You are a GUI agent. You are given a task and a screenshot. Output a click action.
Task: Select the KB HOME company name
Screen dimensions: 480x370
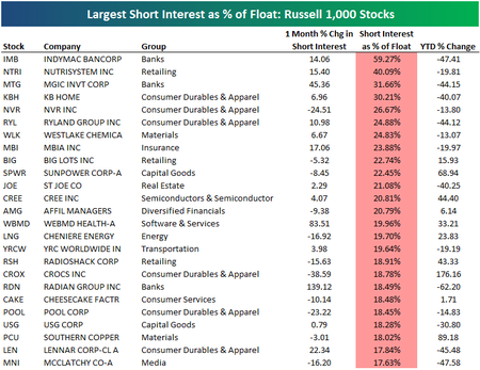62,97
